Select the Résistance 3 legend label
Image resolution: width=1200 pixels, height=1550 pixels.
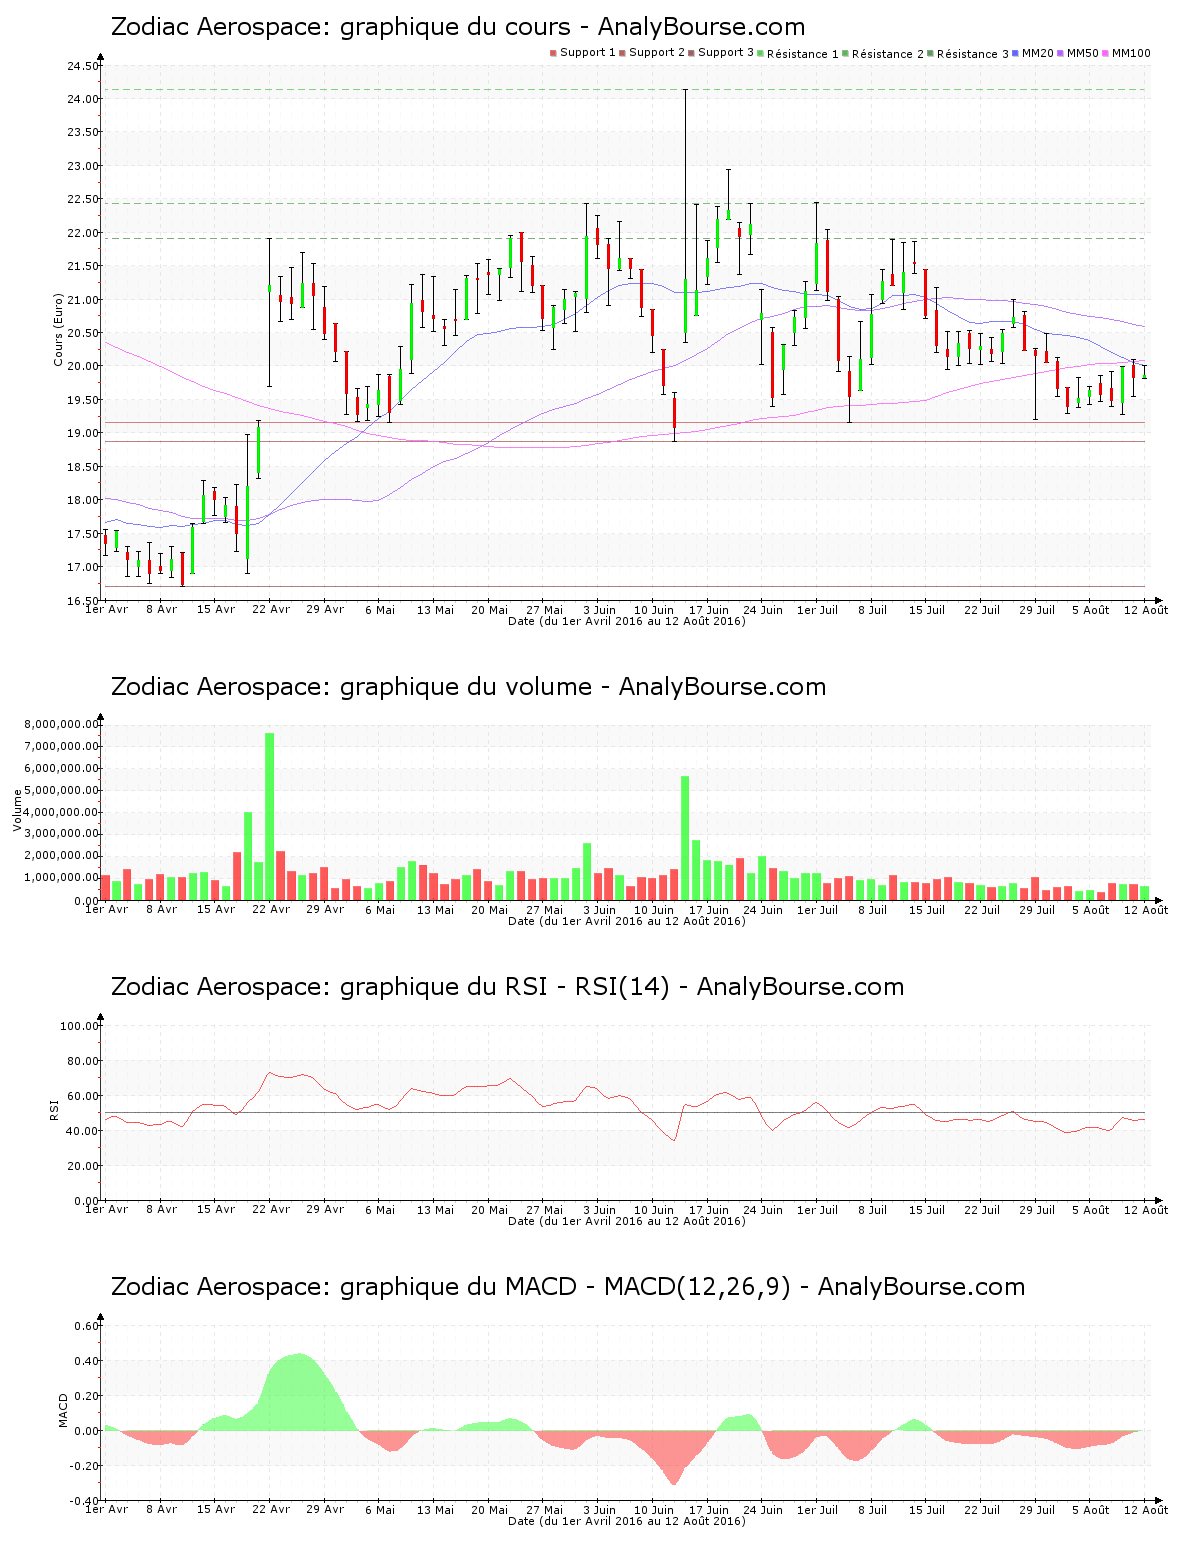tap(973, 54)
